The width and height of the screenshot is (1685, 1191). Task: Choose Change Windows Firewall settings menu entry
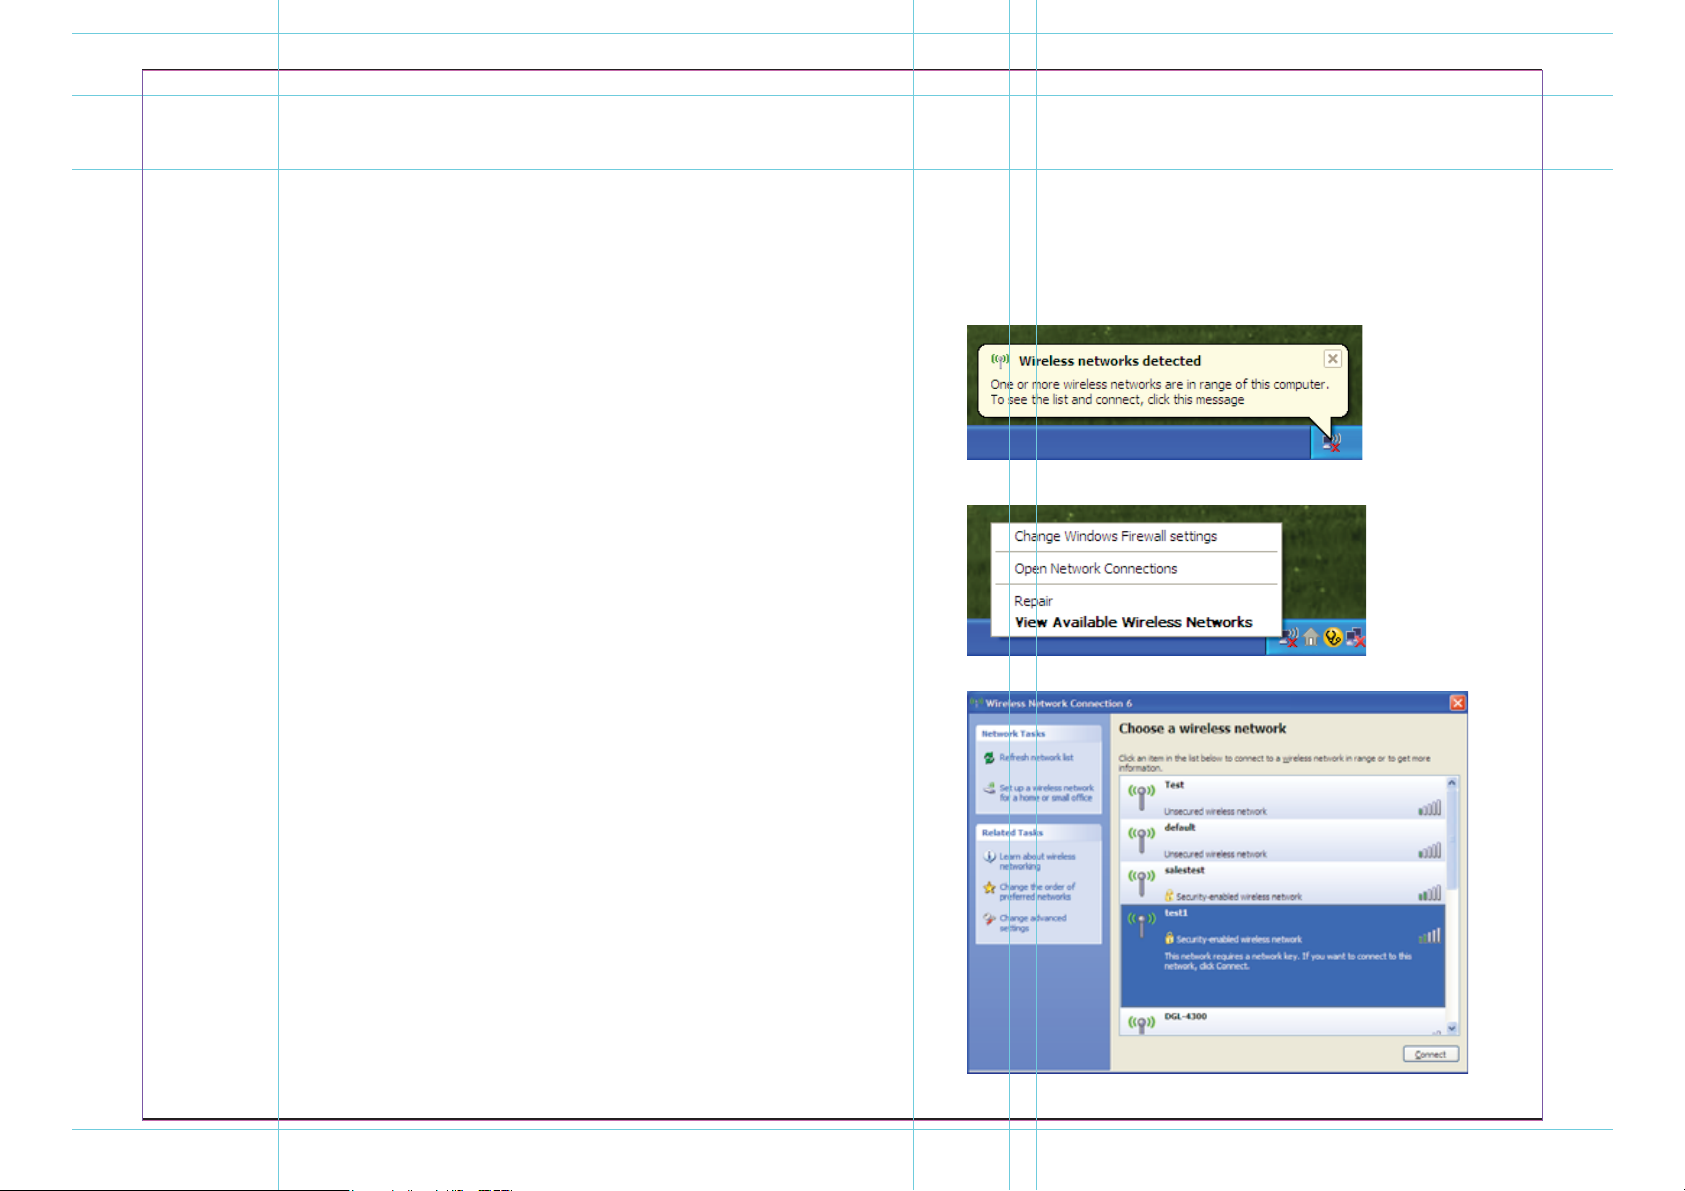coord(1115,536)
